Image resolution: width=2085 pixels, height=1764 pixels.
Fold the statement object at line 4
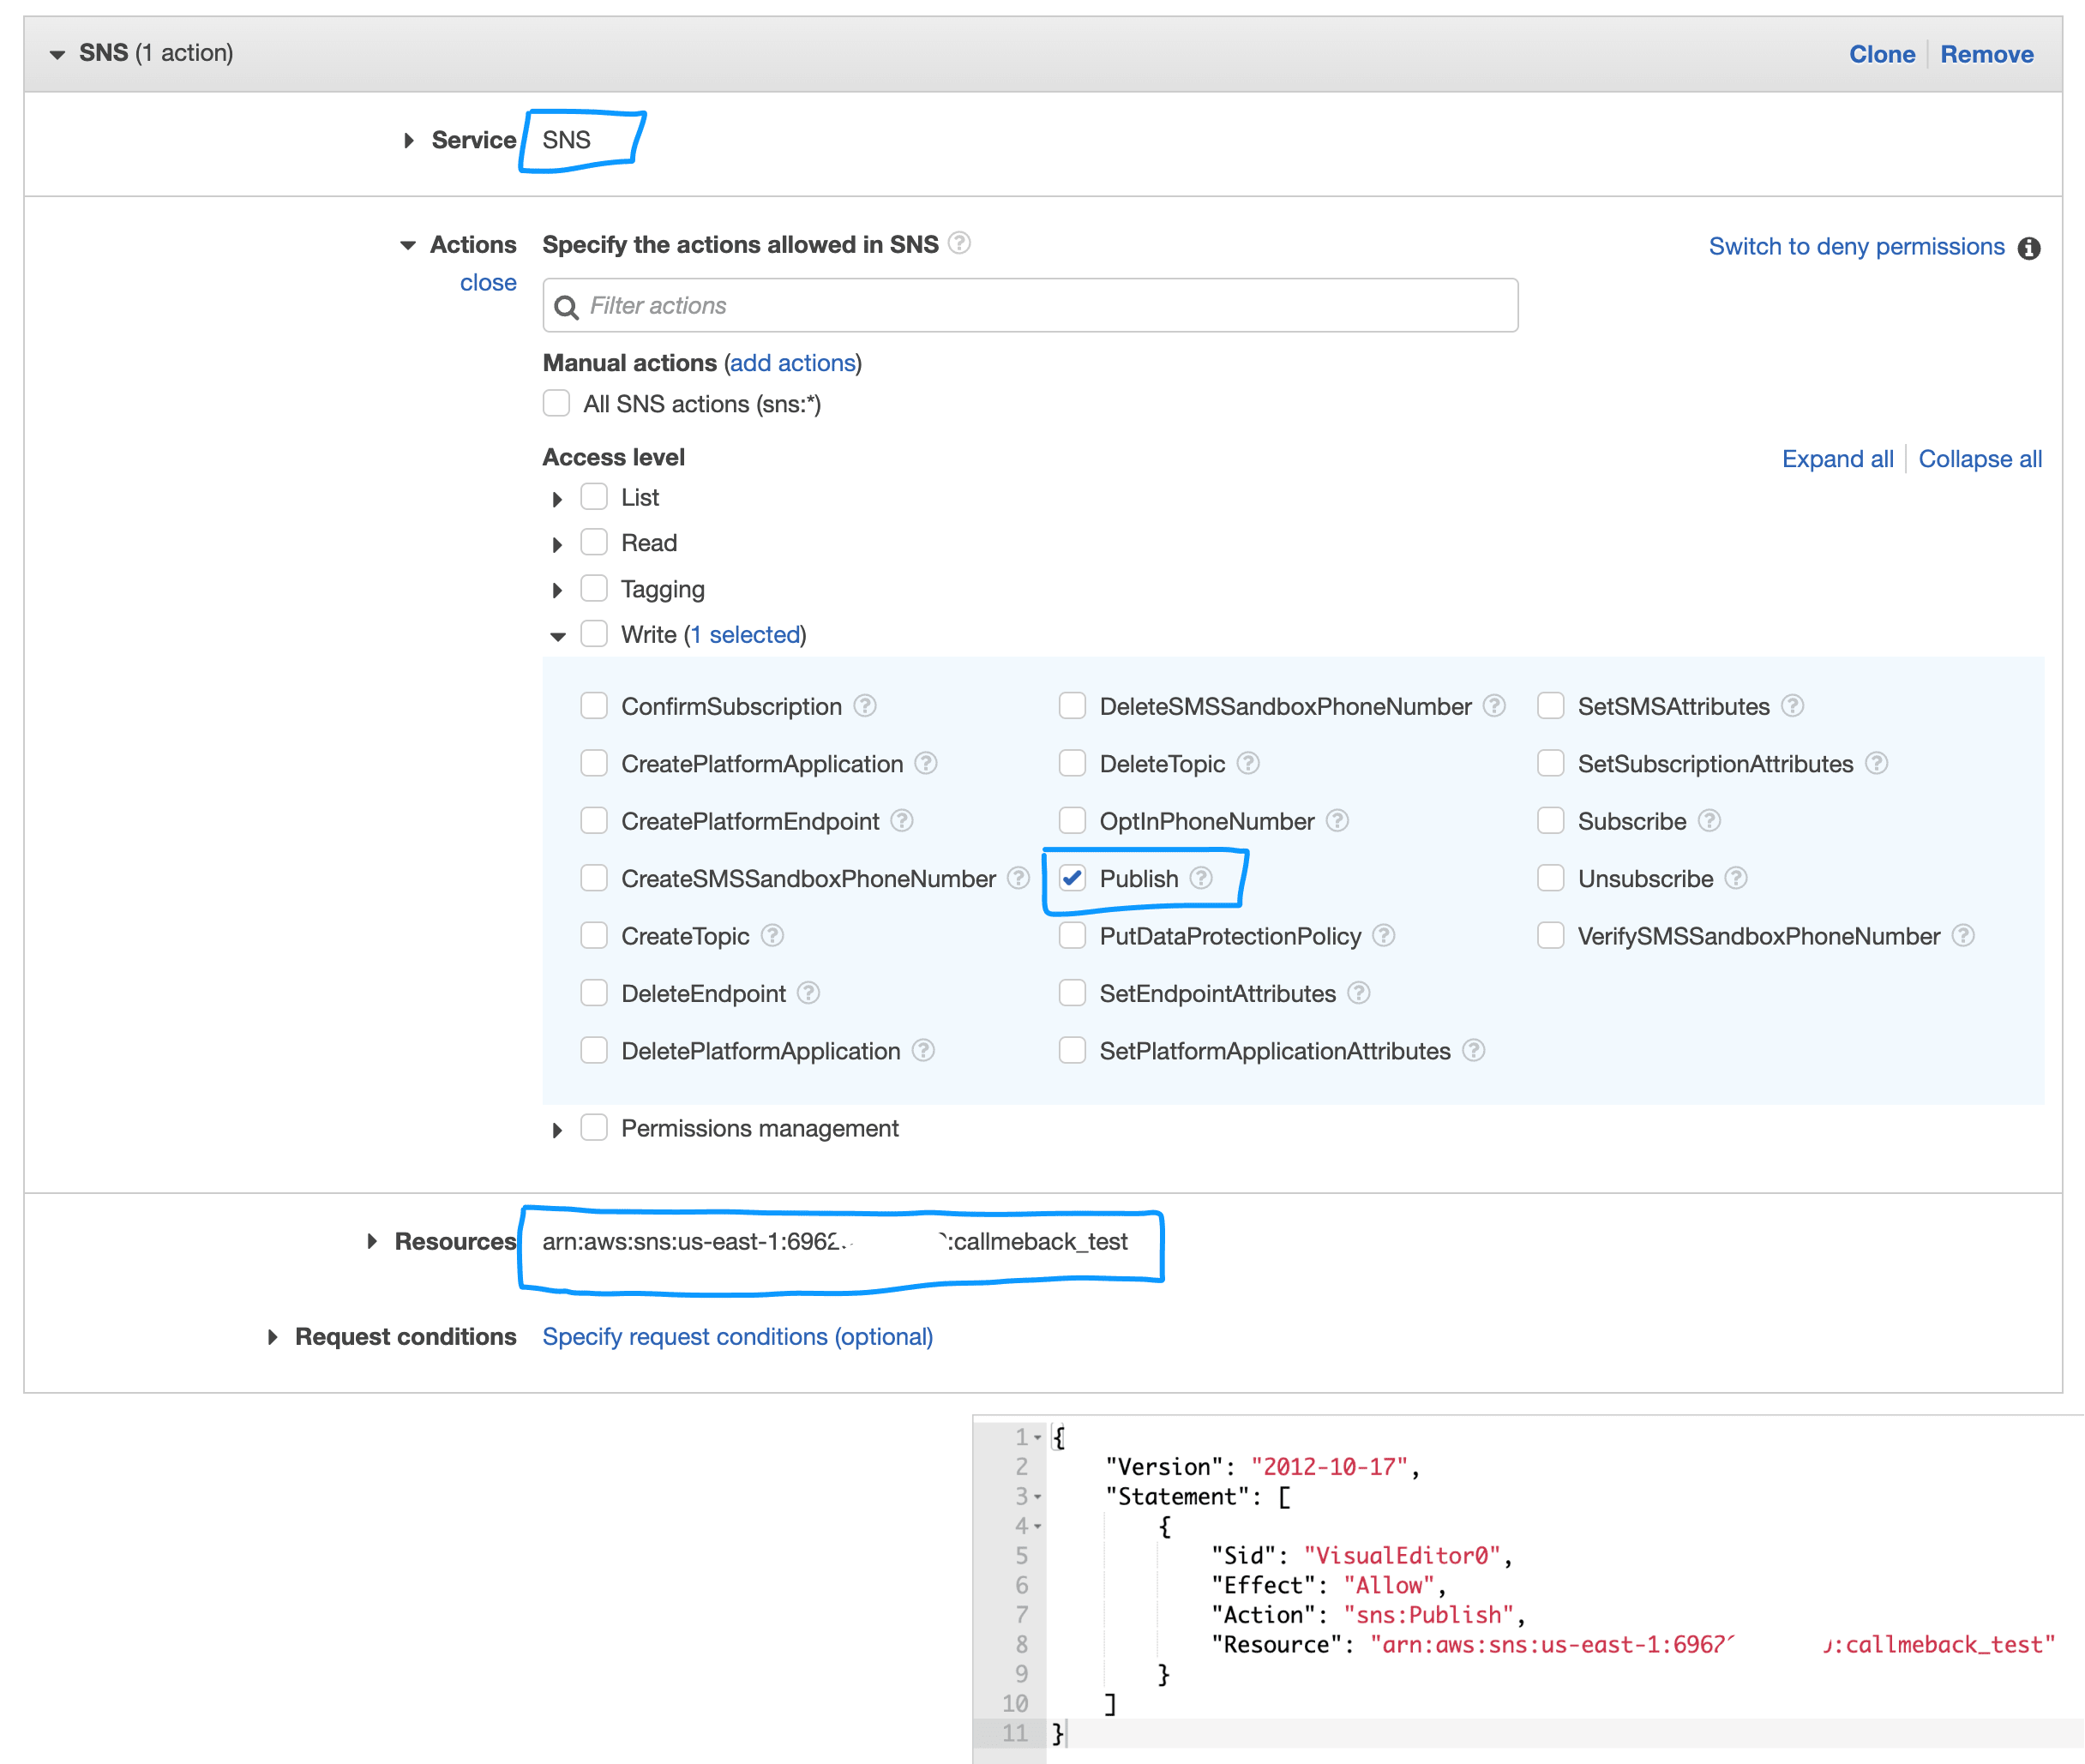[1037, 1527]
